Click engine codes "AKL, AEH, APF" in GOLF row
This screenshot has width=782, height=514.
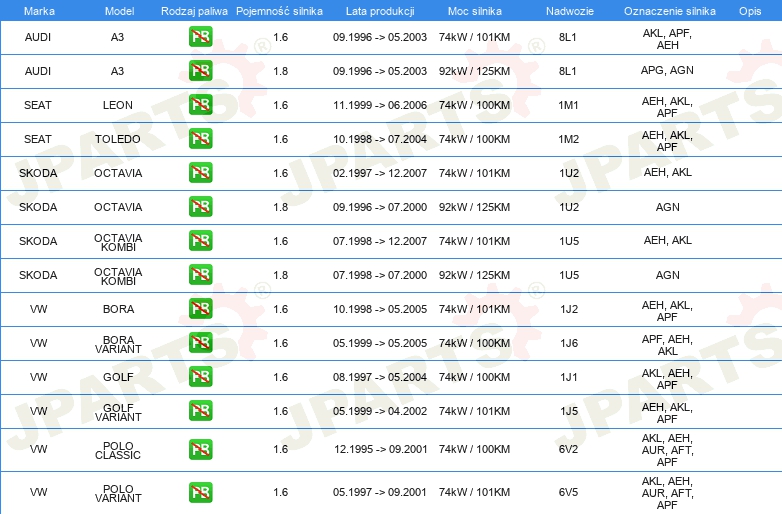667,379
